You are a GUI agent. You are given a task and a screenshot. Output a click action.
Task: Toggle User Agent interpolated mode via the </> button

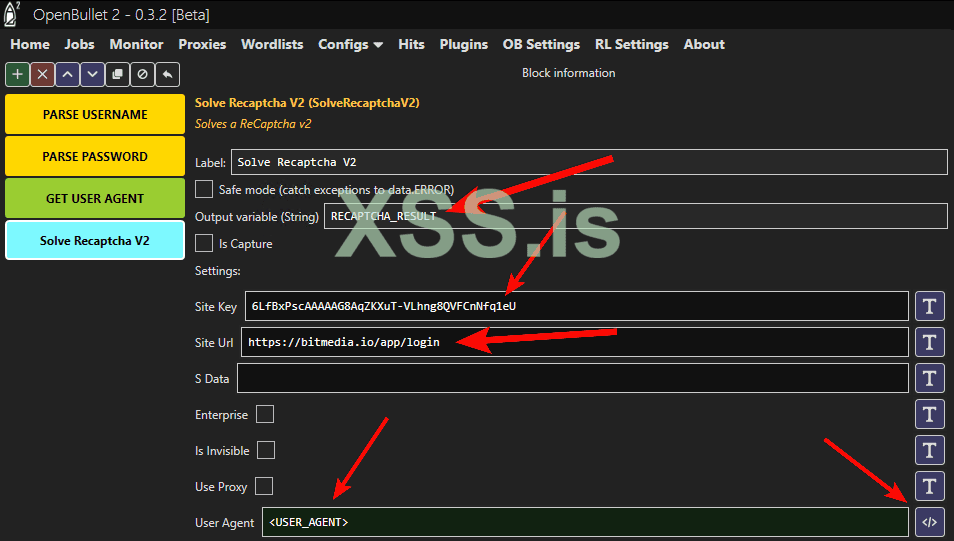tap(930, 522)
